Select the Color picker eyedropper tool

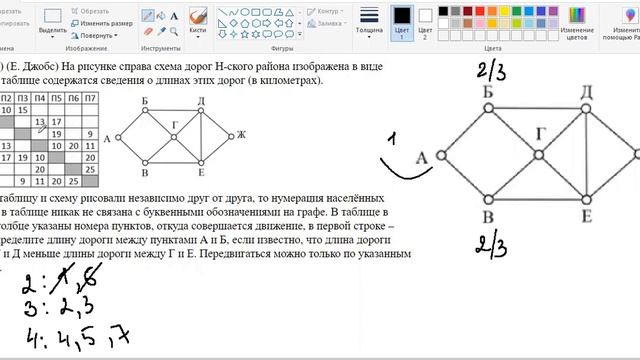[x=161, y=31]
